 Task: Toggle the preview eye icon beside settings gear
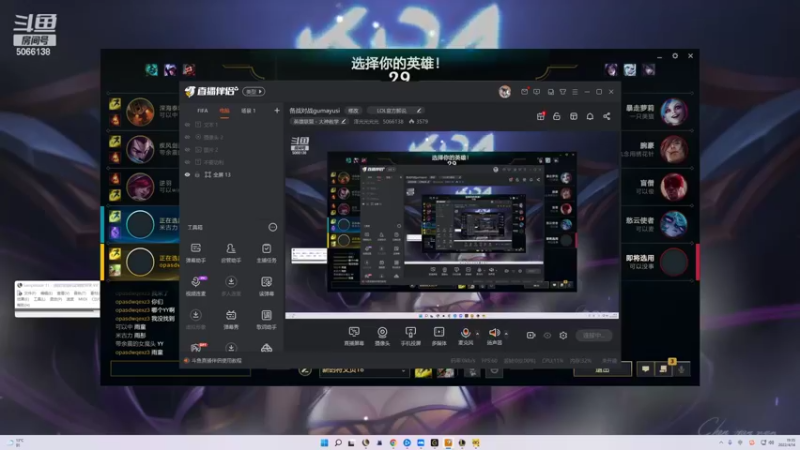pyautogui.click(x=547, y=335)
